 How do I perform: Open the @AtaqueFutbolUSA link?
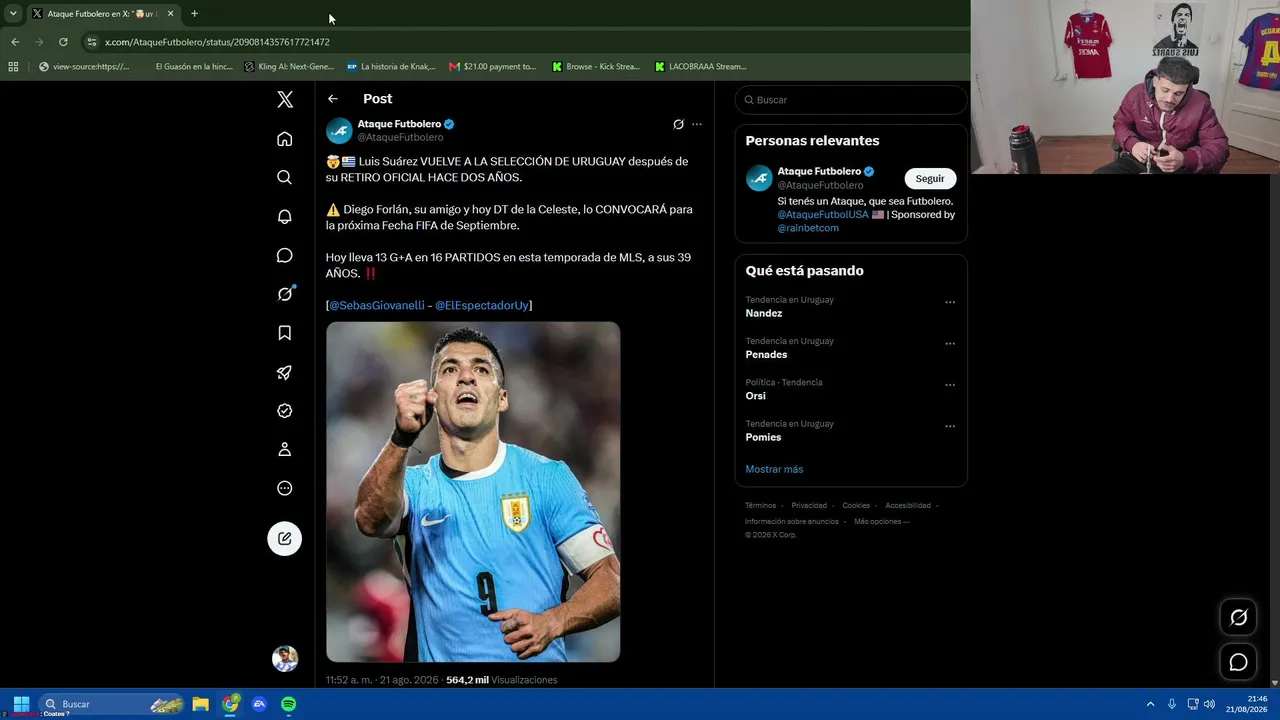(x=823, y=215)
